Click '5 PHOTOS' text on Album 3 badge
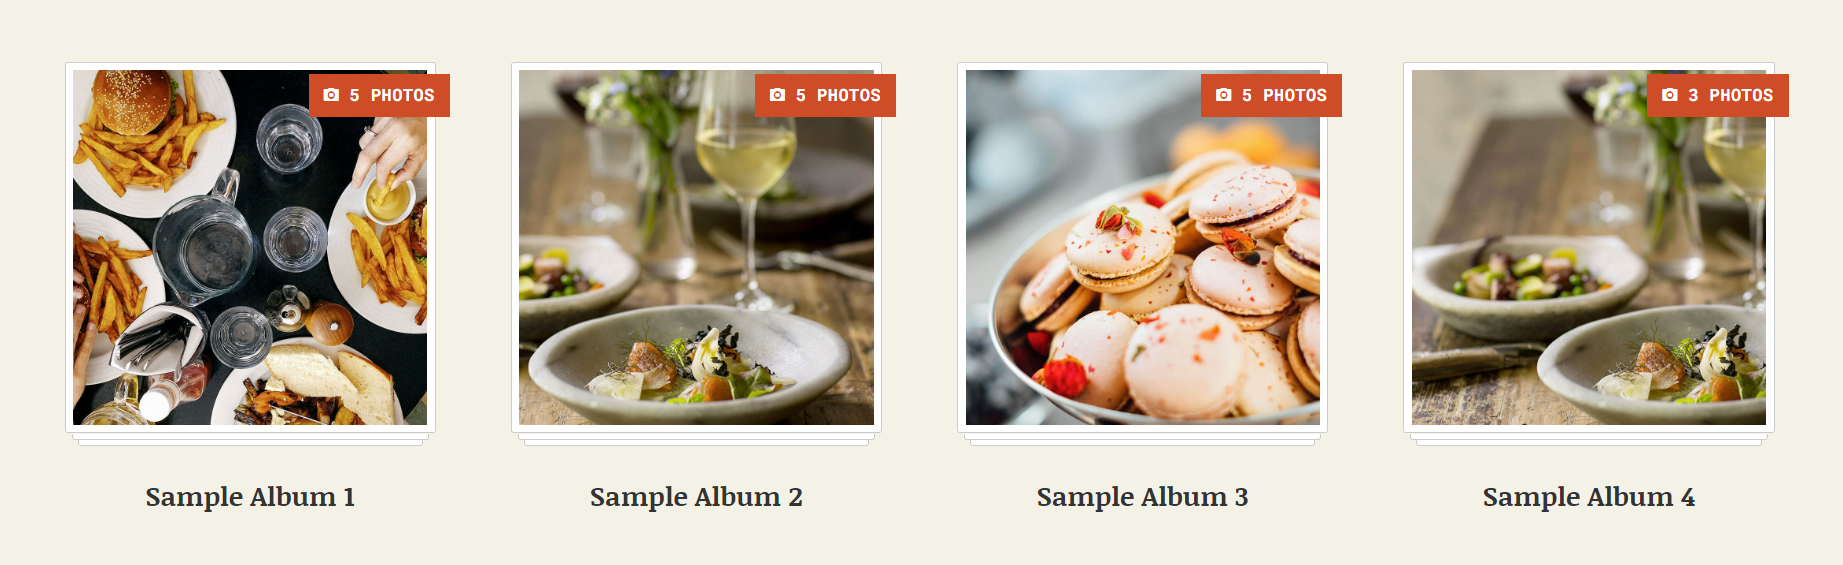The width and height of the screenshot is (1843, 565). point(1284,96)
